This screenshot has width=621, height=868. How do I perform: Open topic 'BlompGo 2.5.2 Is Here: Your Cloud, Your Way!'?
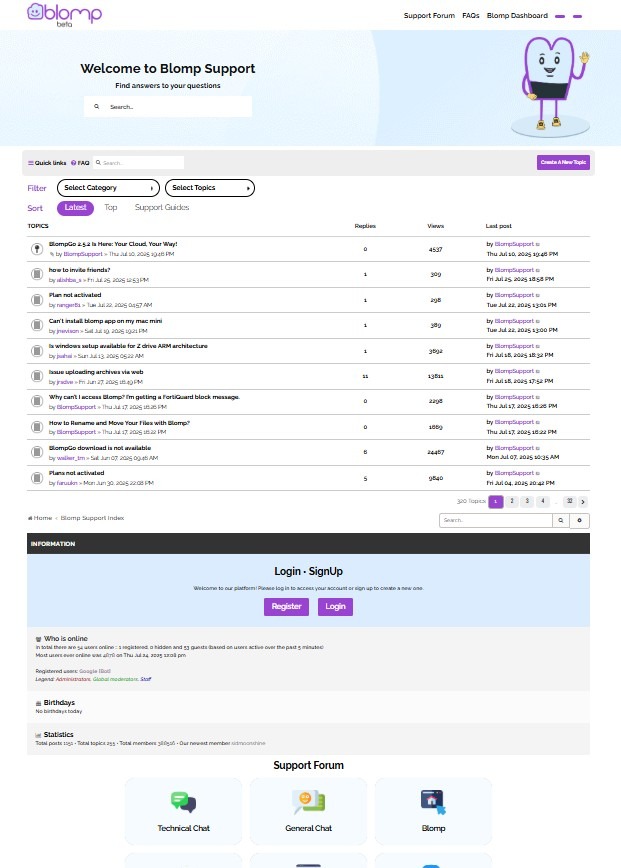pos(113,244)
